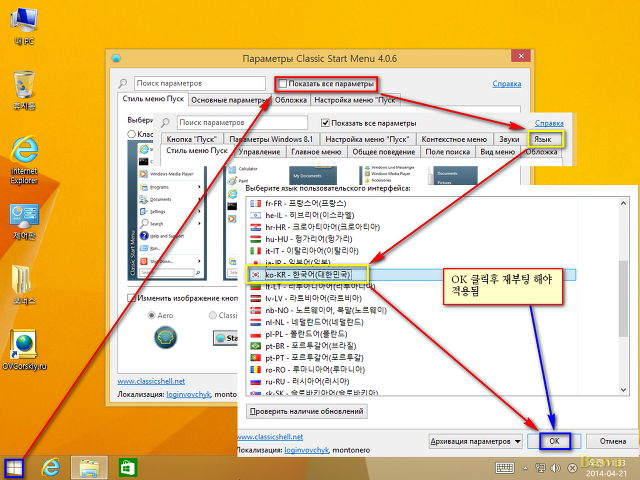Click the network tray icon
This screenshot has width=640, height=480.
[x=540, y=468]
